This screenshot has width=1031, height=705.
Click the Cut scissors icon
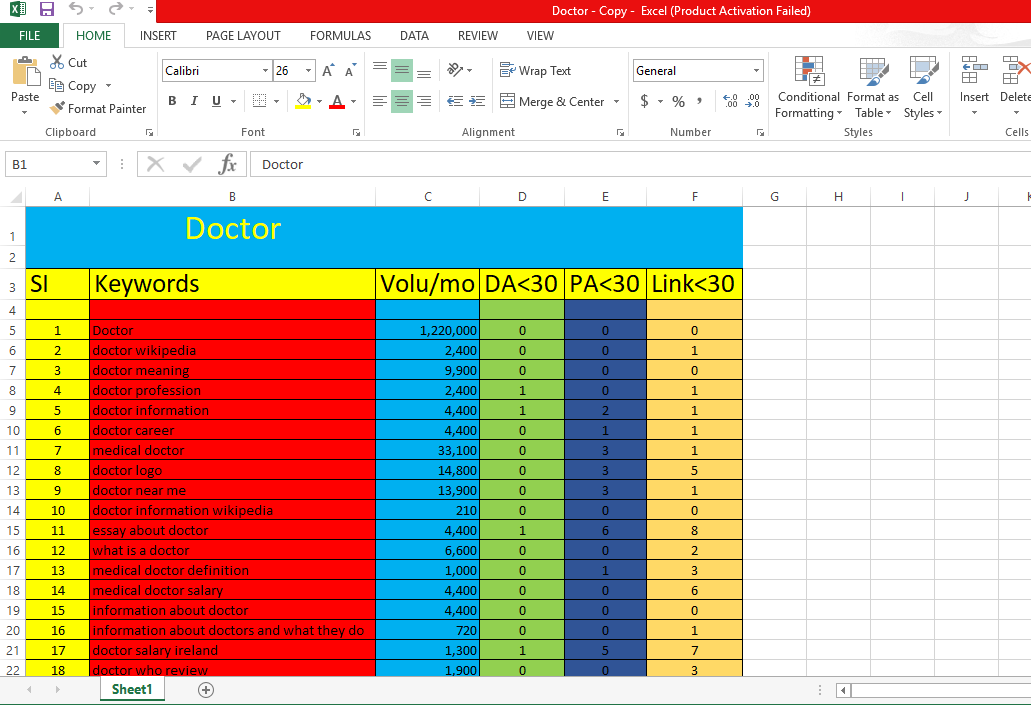[x=57, y=62]
